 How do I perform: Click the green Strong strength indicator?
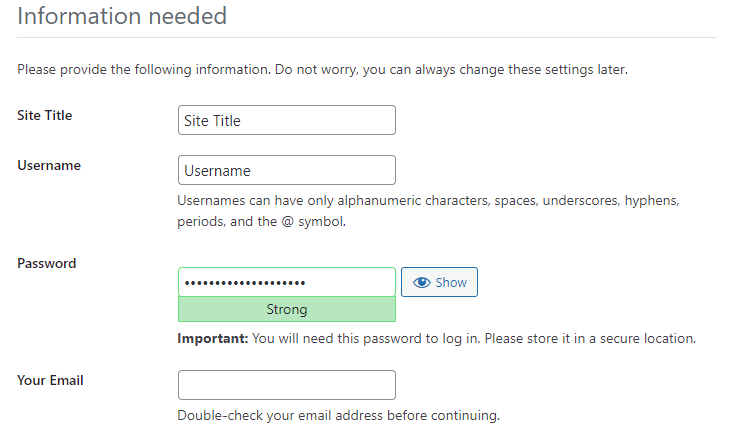point(286,309)
